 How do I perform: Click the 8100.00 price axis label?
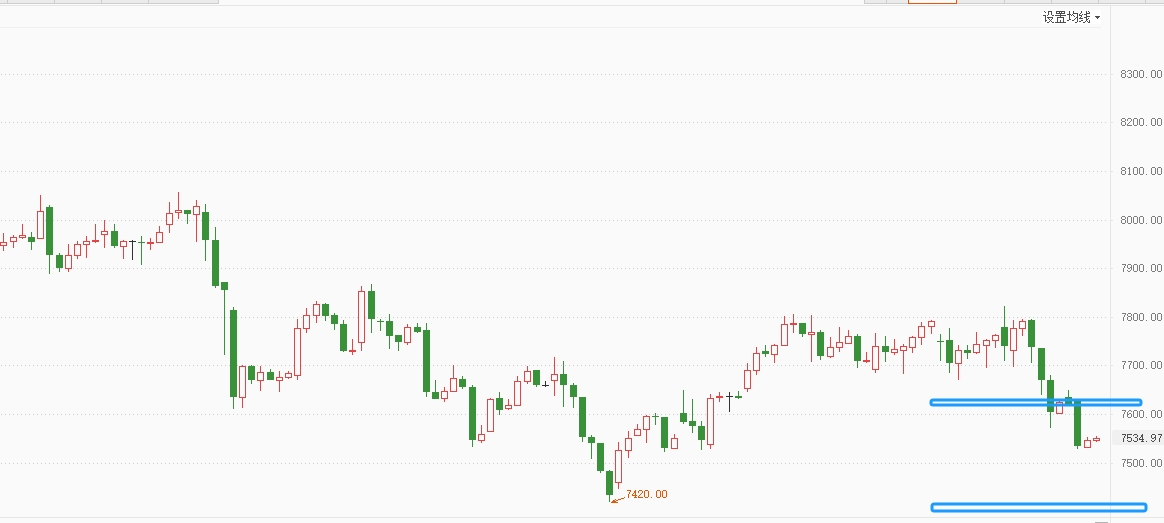[x=1141, y=171]
